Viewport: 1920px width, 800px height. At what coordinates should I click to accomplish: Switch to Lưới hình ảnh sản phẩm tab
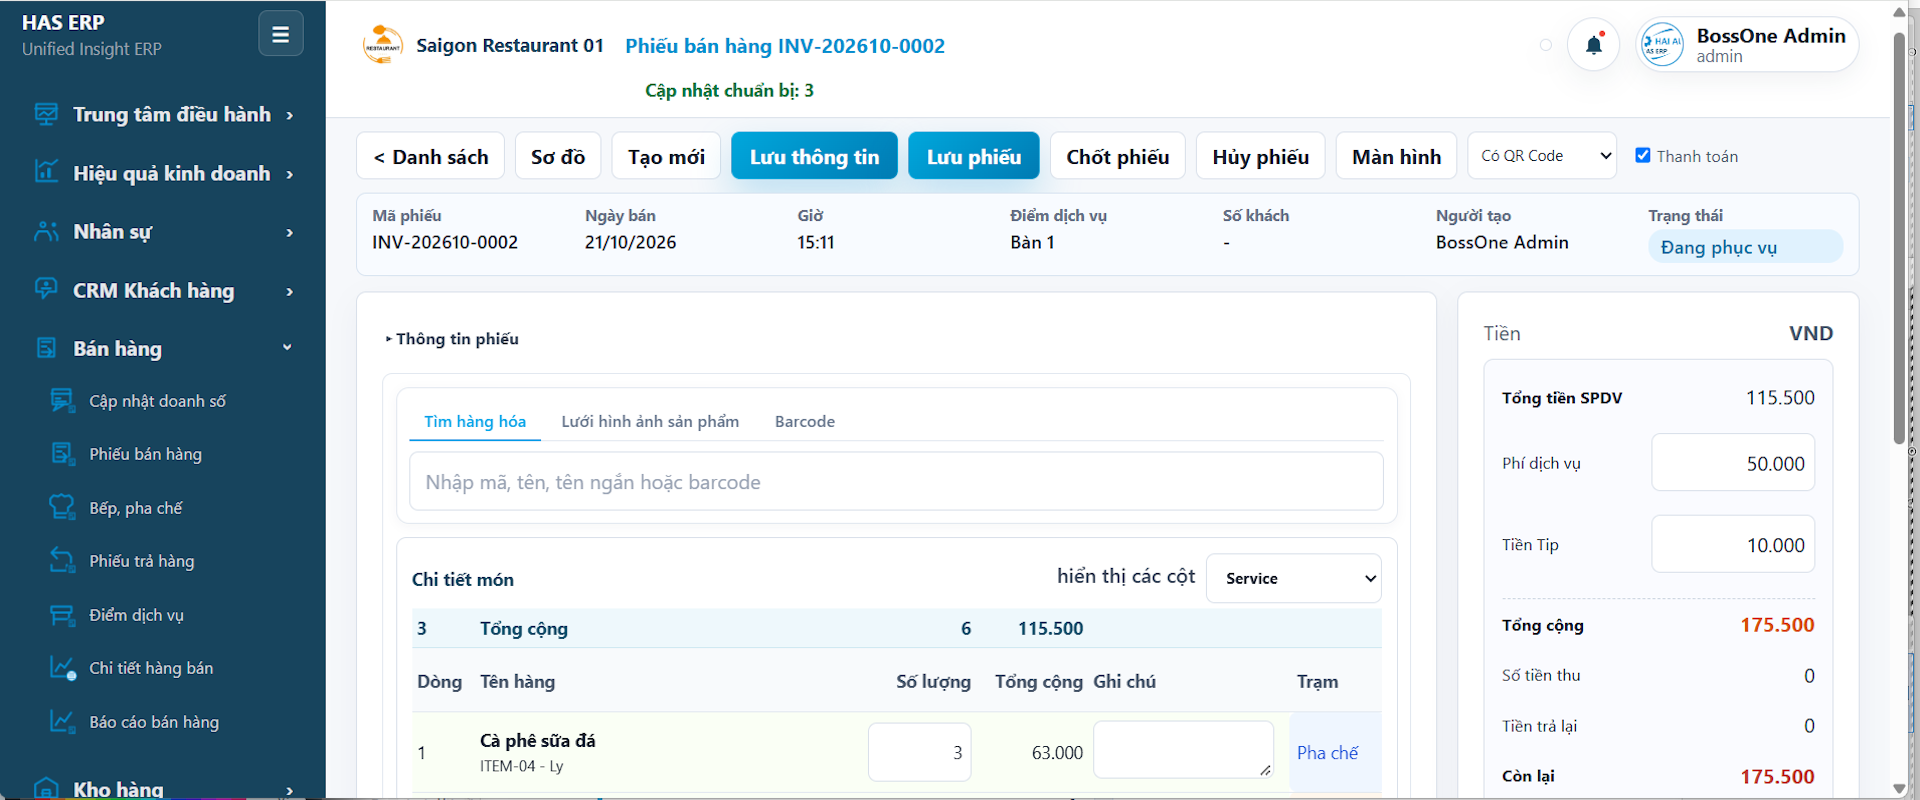650,421
